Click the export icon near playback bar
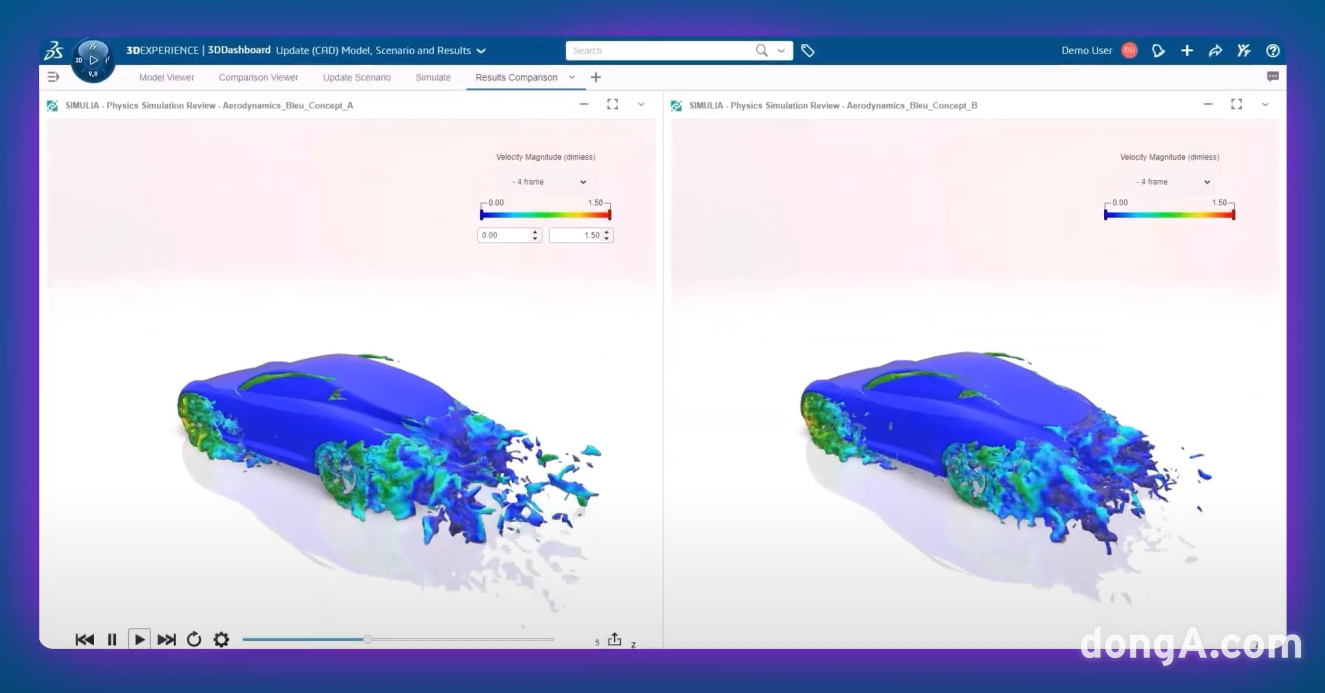Screen dimensions: 1325x693 click(614, 639)
